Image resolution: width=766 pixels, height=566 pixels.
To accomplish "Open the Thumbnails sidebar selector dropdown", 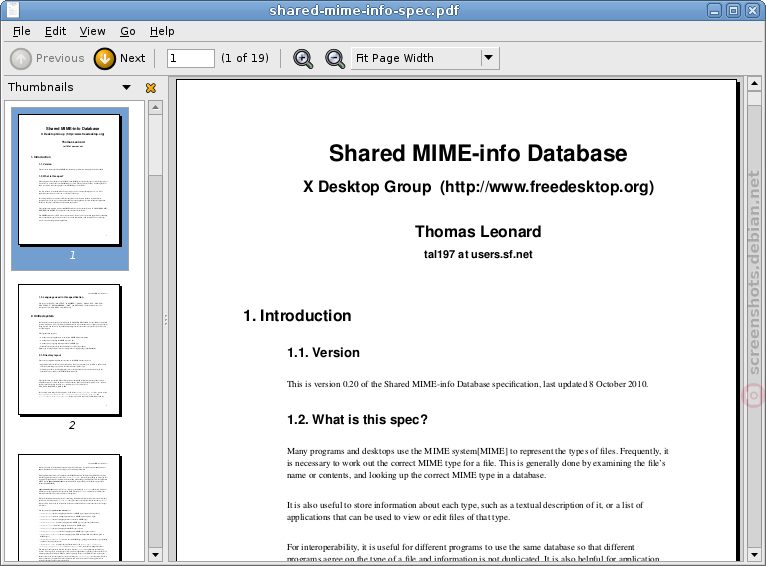I will [126, 87].
